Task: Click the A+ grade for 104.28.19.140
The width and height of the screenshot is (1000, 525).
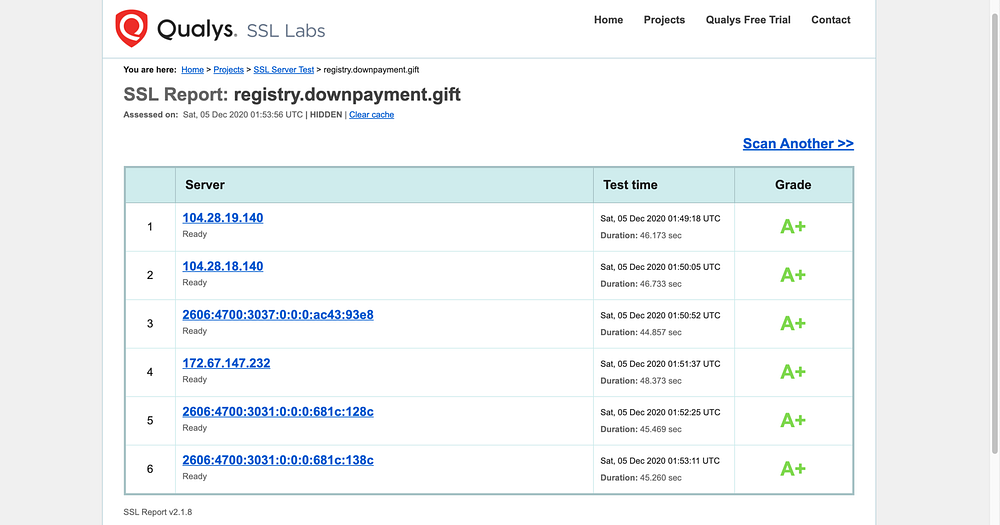Action: pyautogui.click(x=793, y=226)
